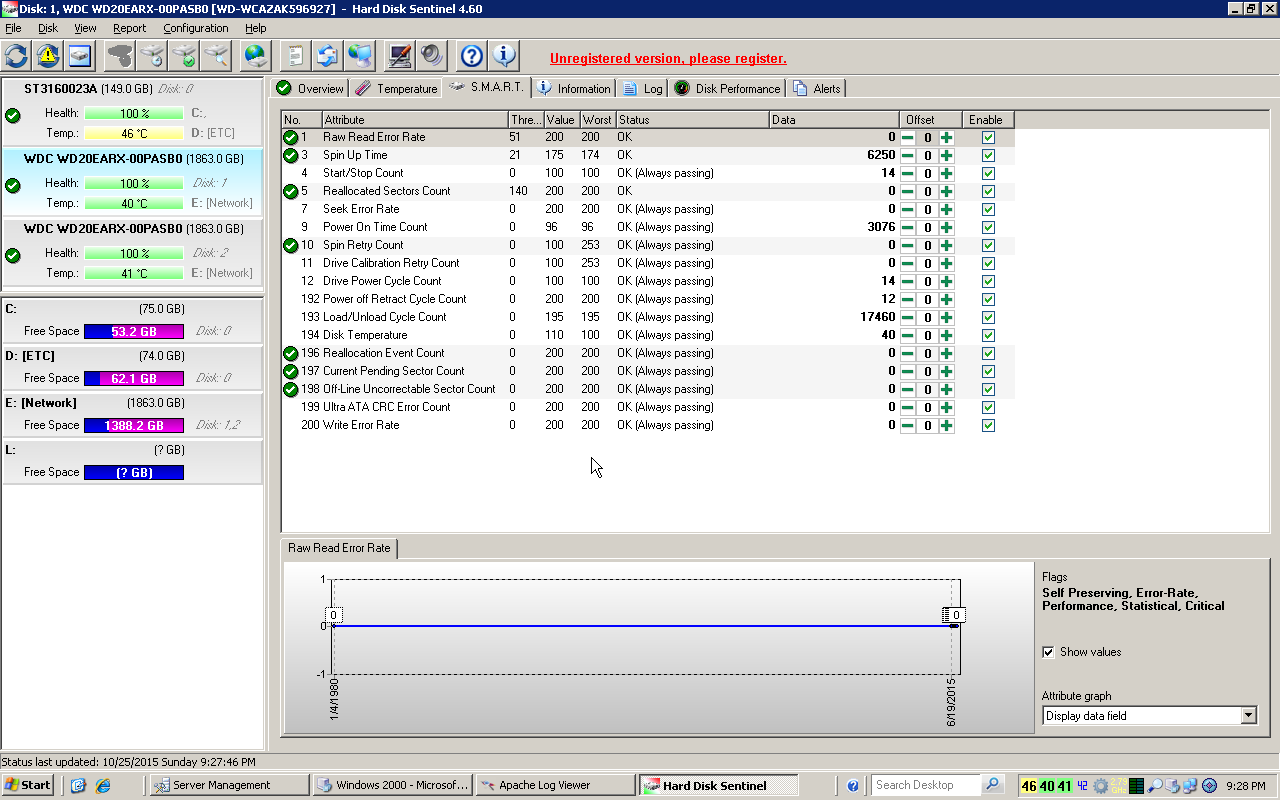Uncheck the Show values checkbox
Viewport: 1280px width, 800px height.
[x=1048, y=652]
